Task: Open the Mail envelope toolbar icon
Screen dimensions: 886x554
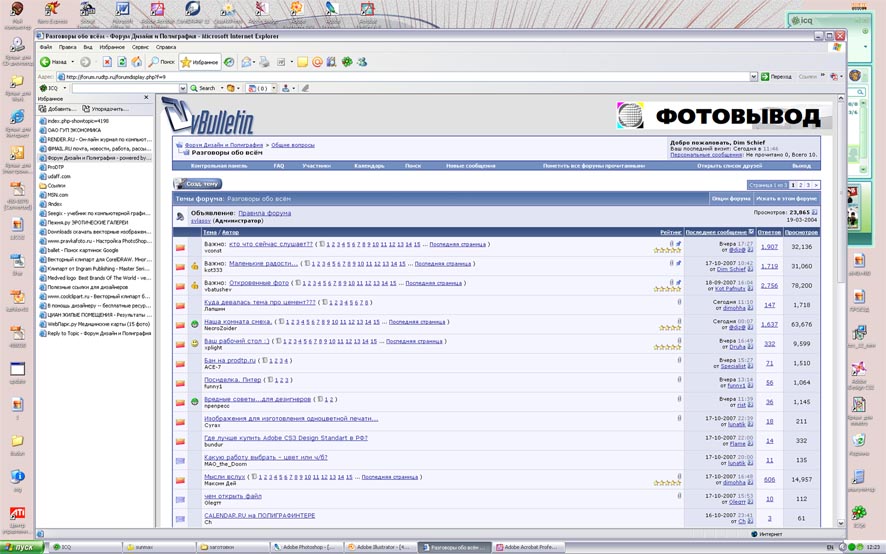Action: tap(246, 62)
